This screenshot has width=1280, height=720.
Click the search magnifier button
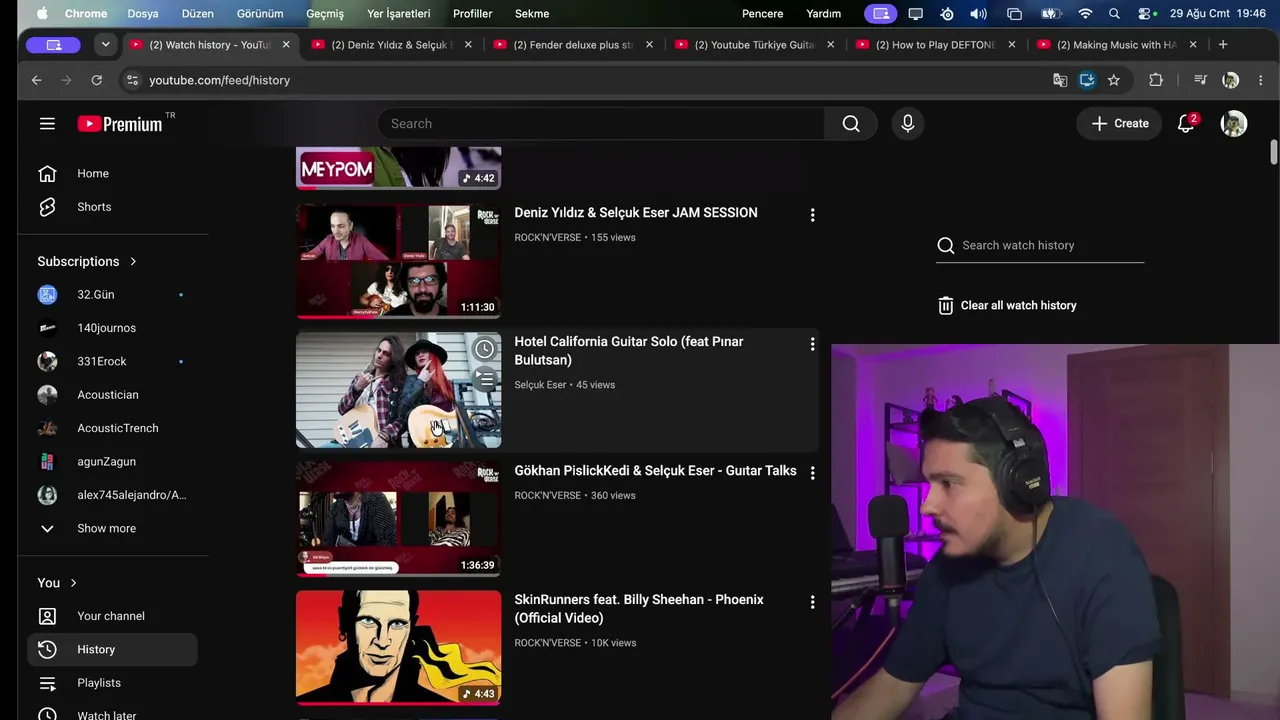(851, 123)
